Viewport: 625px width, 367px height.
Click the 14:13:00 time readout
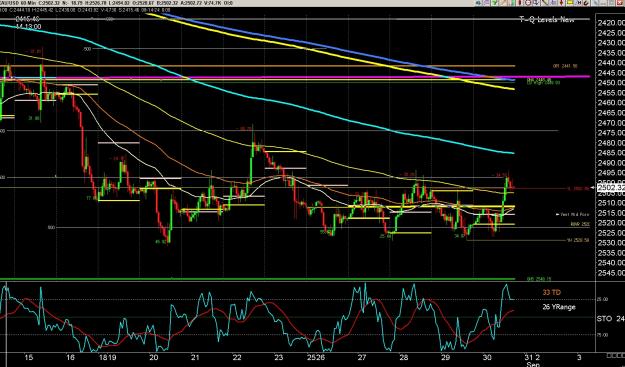pyautogui.click(x=29, y=27)
